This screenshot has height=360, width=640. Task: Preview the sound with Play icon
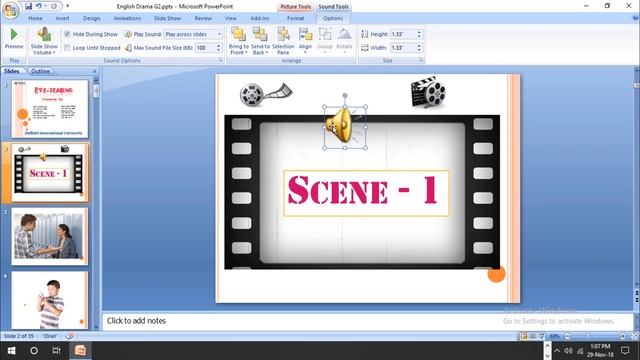14,35
